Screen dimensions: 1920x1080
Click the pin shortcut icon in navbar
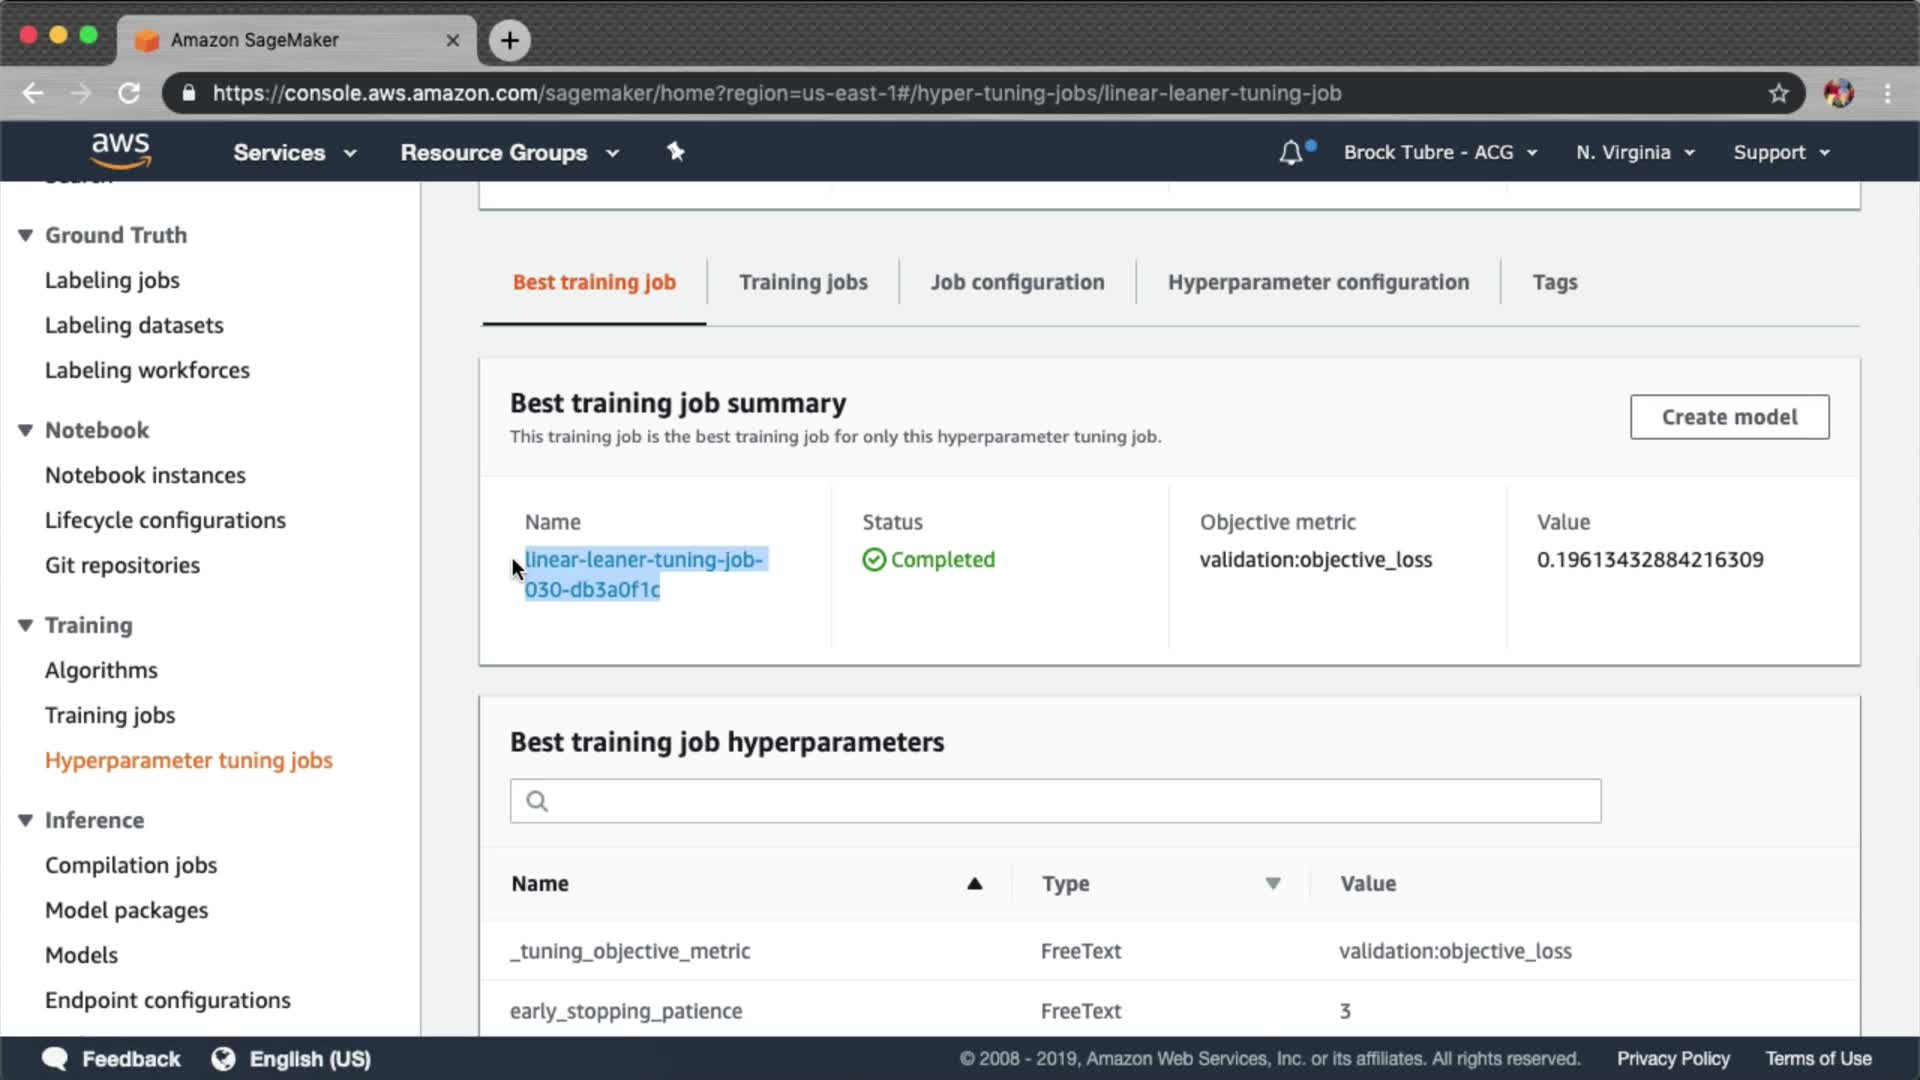(676, 152)
